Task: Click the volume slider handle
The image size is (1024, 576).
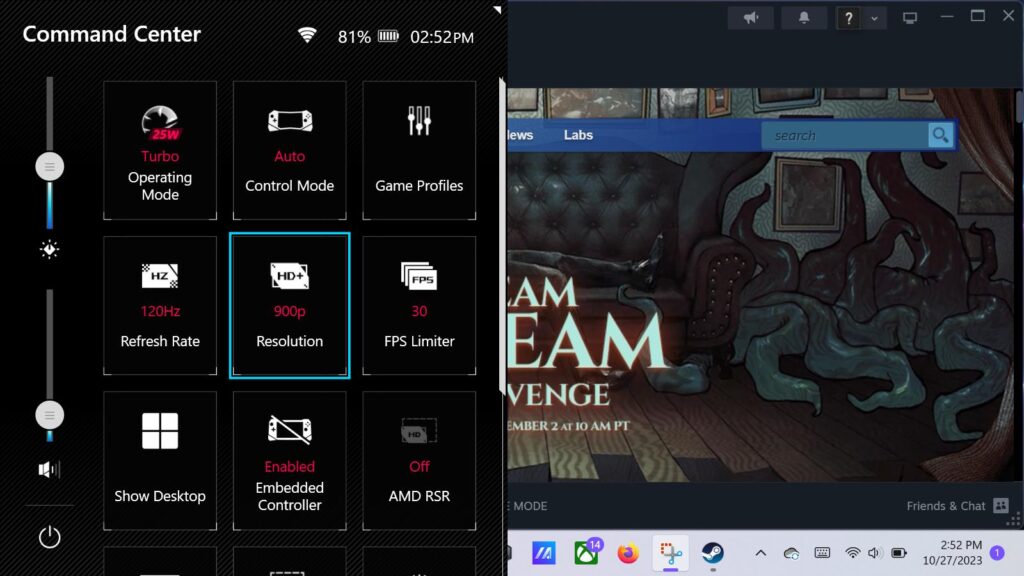Action: point(50,415)
